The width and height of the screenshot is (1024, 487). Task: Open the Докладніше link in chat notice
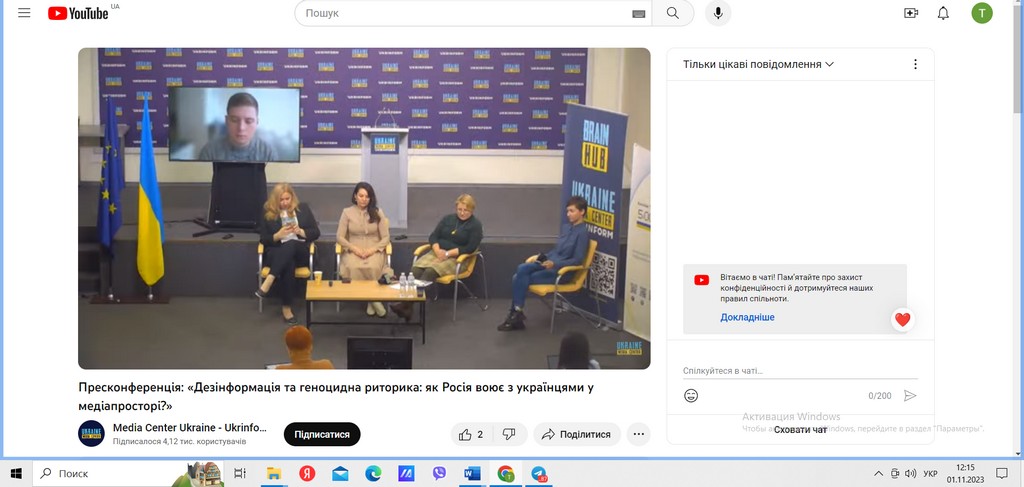pos(747,317)
